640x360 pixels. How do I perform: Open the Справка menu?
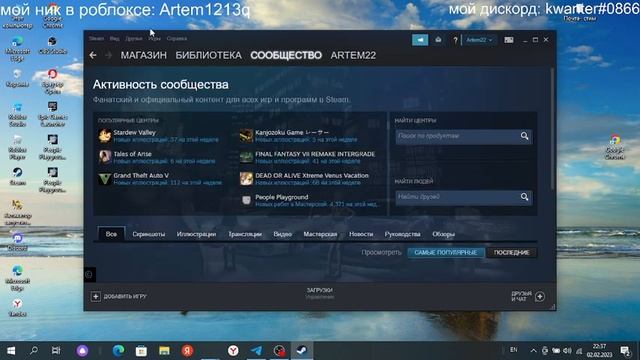pos(177,38)
